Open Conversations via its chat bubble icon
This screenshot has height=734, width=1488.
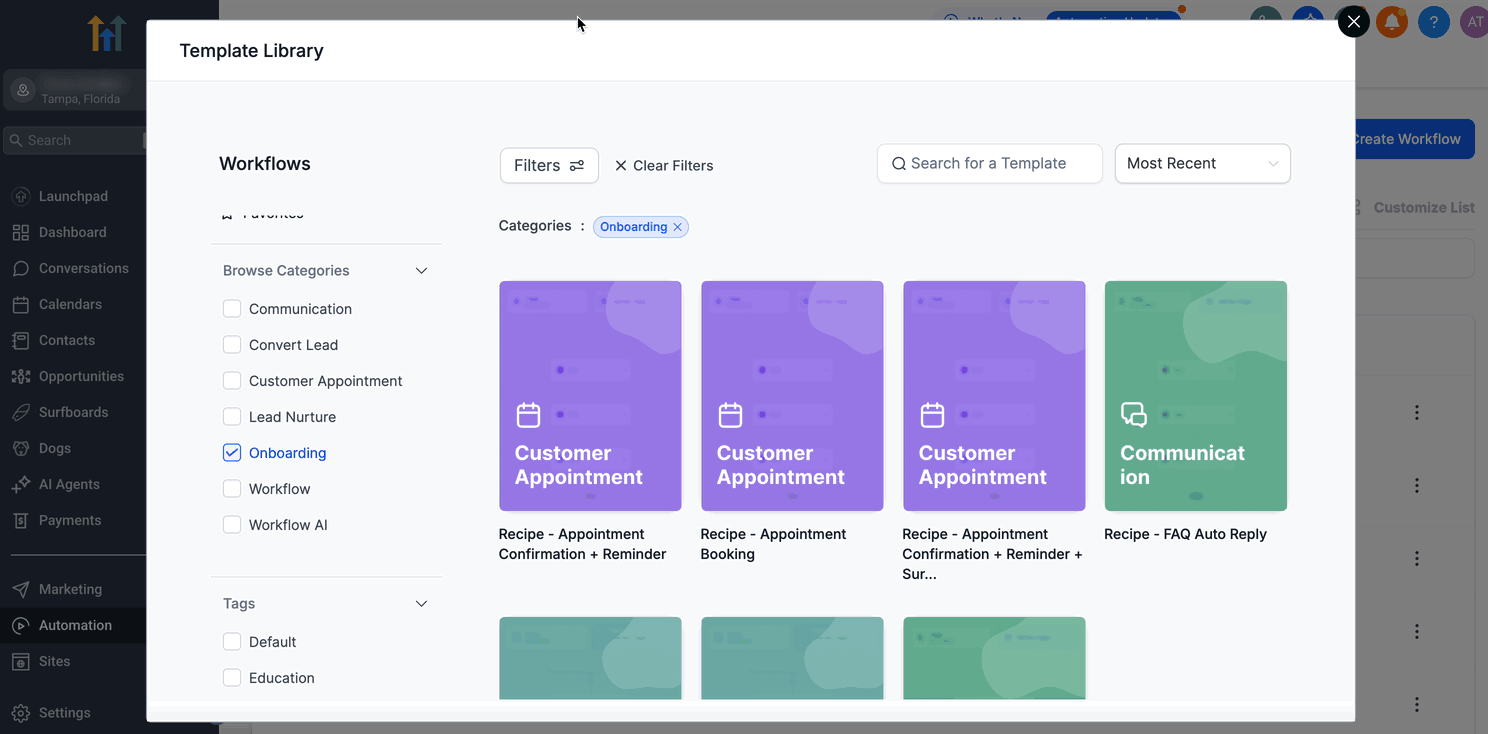21,269
